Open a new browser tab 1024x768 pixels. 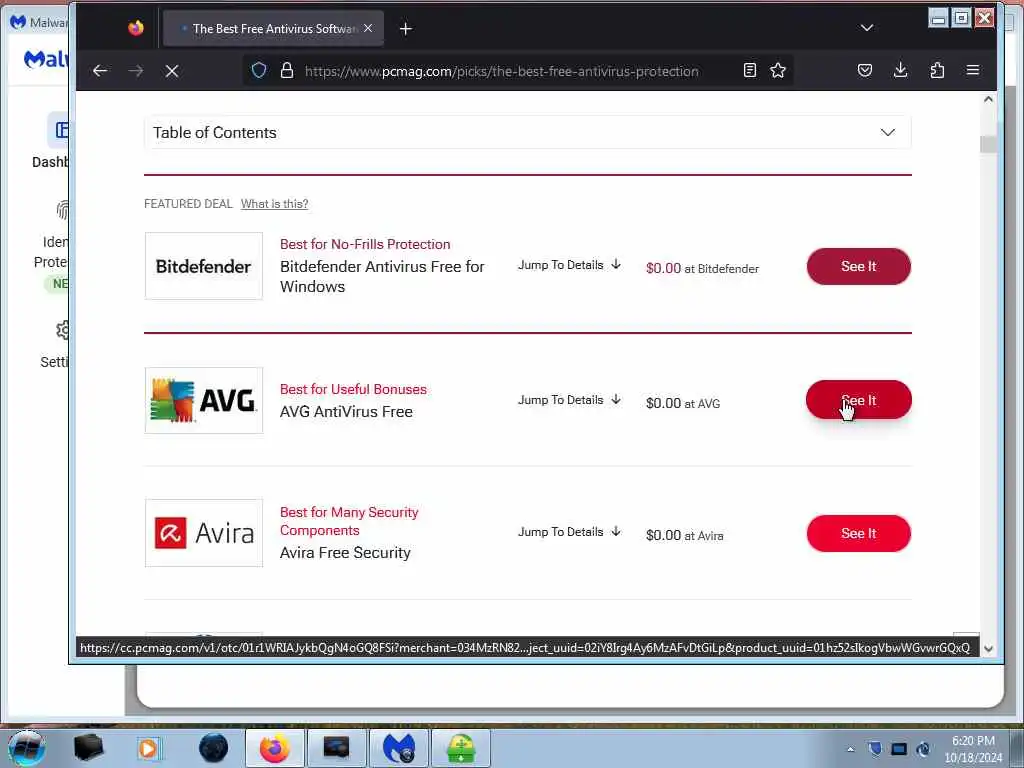[406, 29]
